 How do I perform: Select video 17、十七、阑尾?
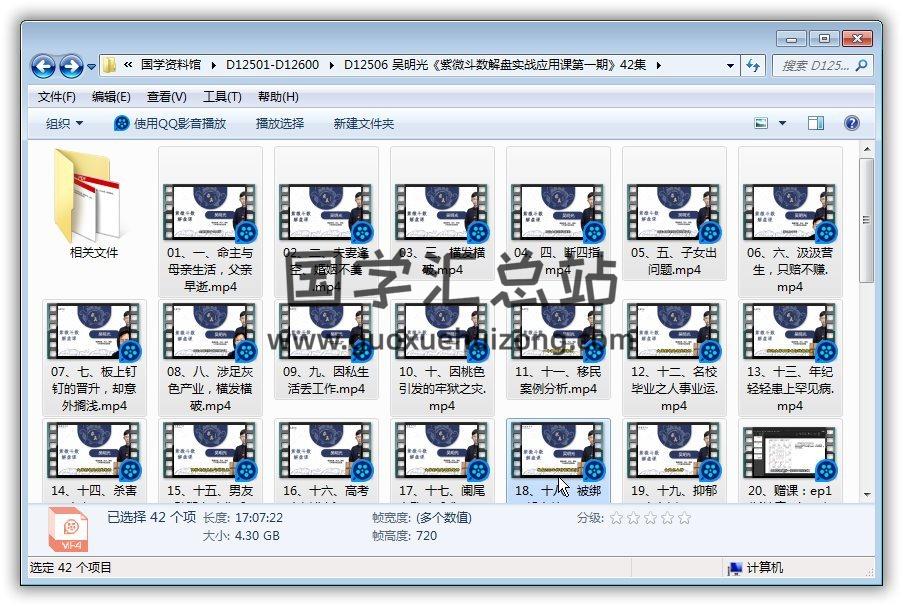pyautogui.click(x=442, y=460)
